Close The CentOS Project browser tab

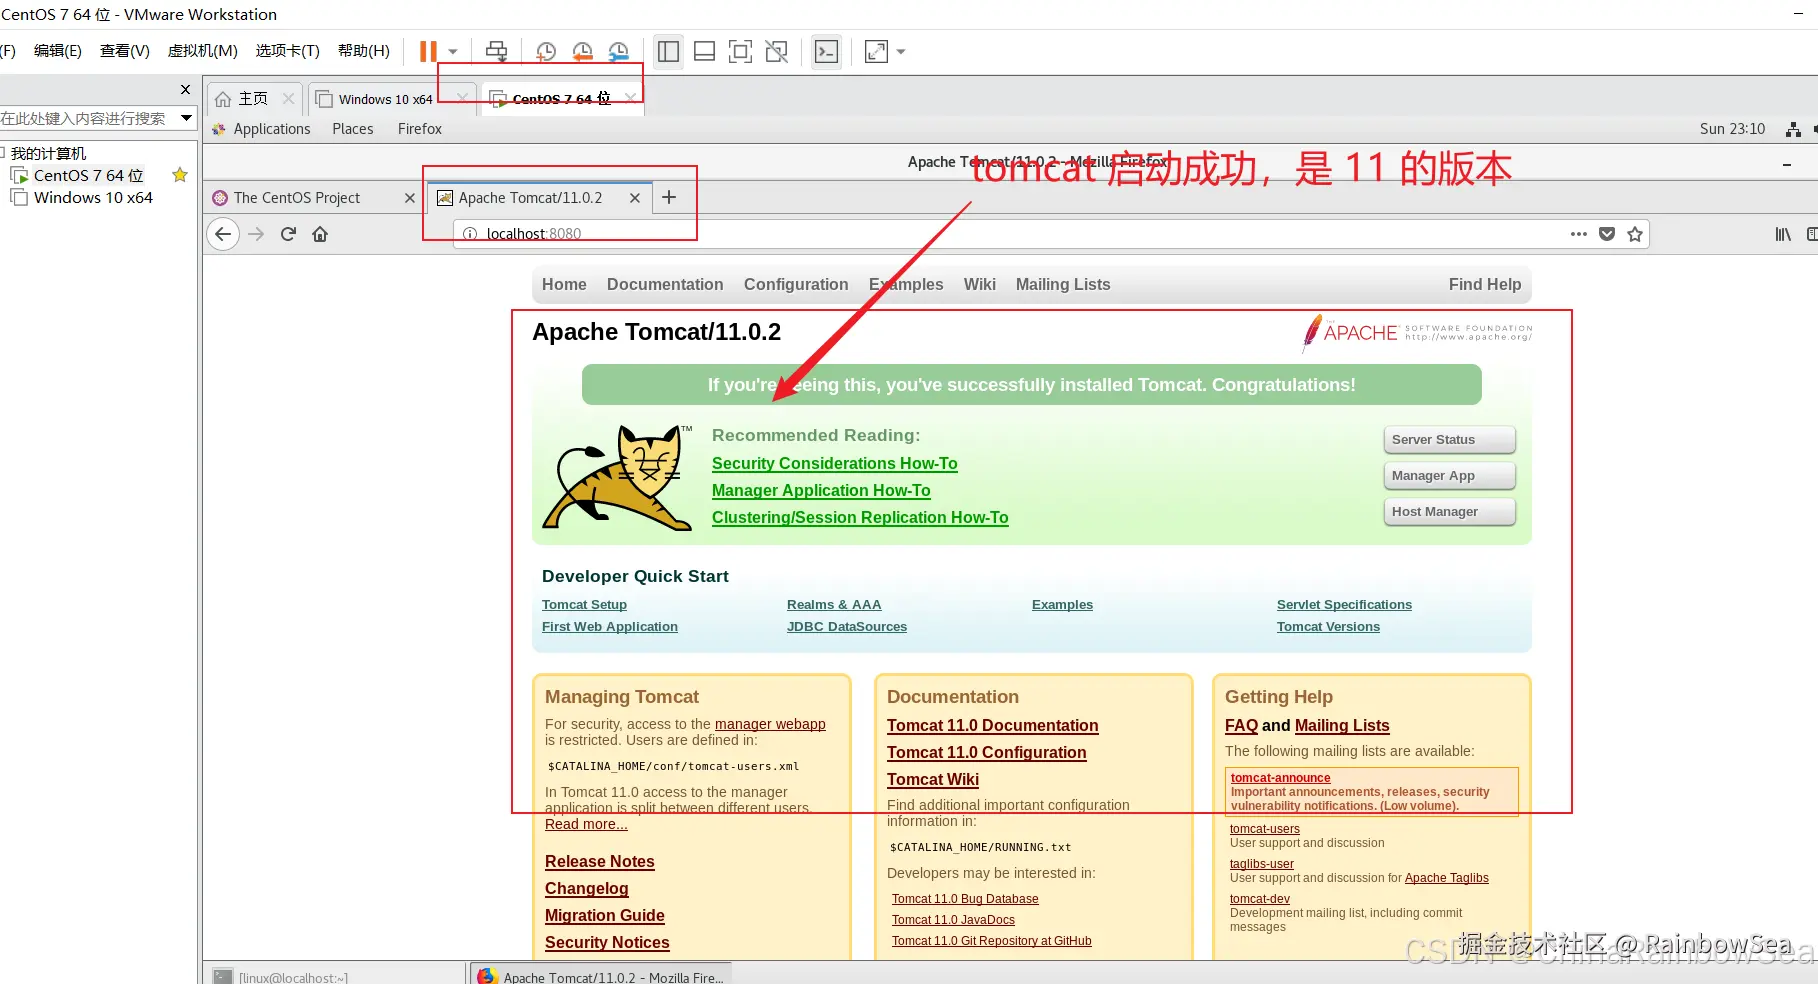(409, 198)
